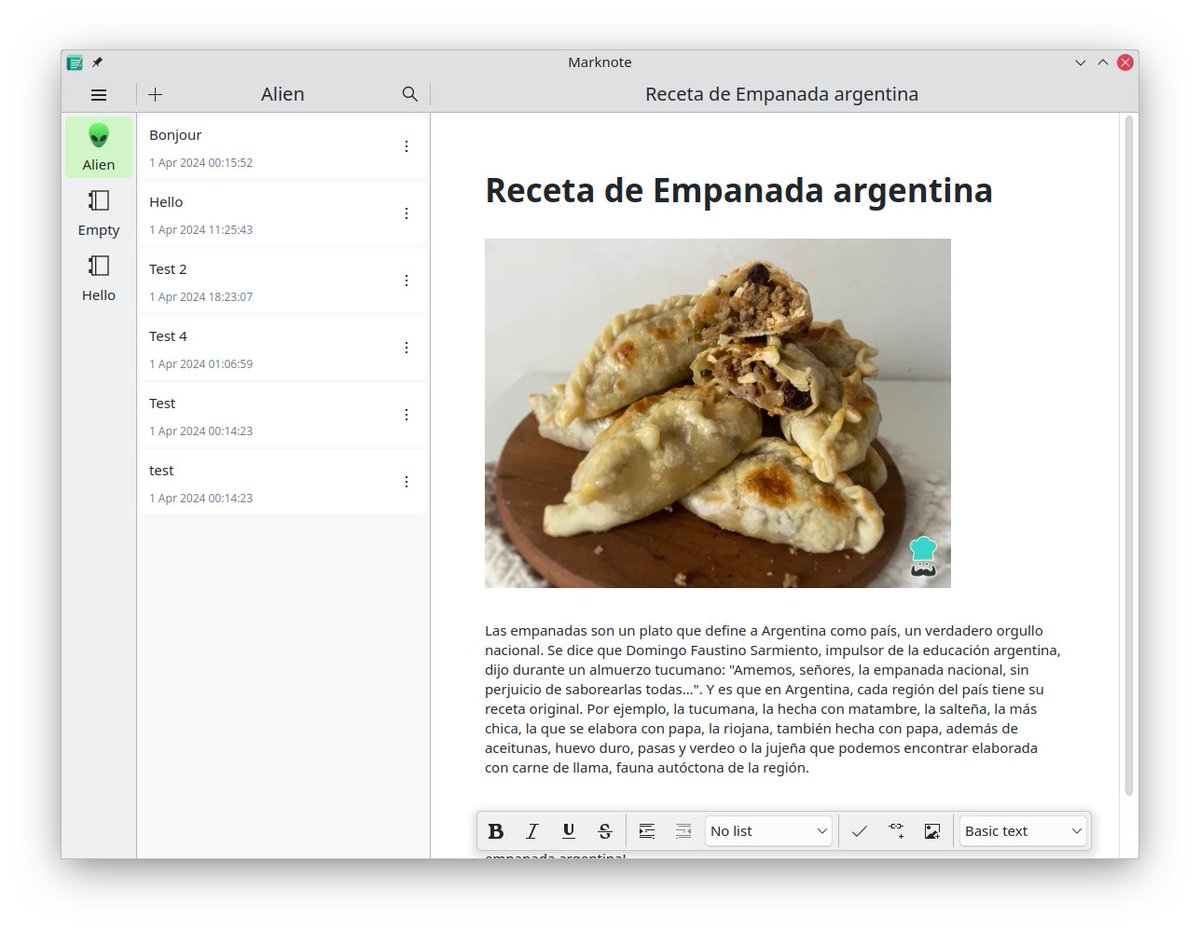Click into the paragraph starting Las empanadas son
Image resolution: width=1200 pixels, height=931 pixels.
tap(773, 700)
